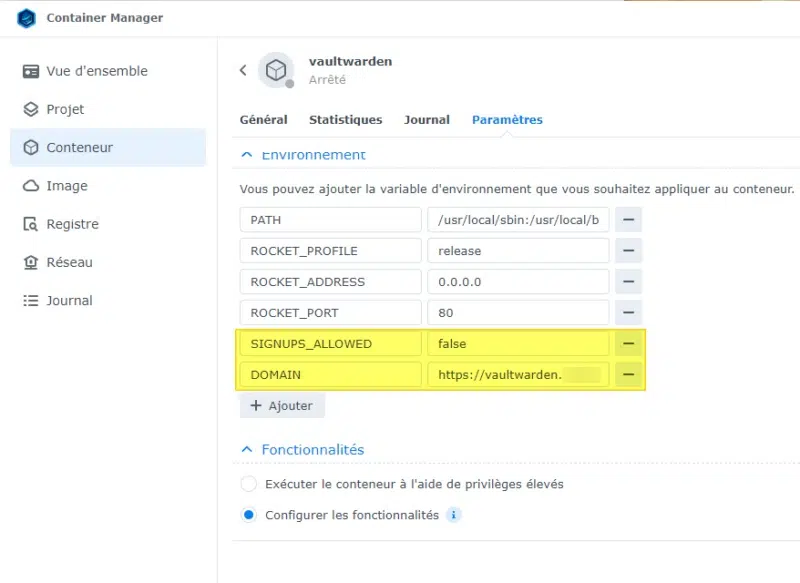Remove the SIGNUPS_ALLOWED variable row
This screenshot has height=583, width=800.
pyautogui.click(x=630, y=343)
